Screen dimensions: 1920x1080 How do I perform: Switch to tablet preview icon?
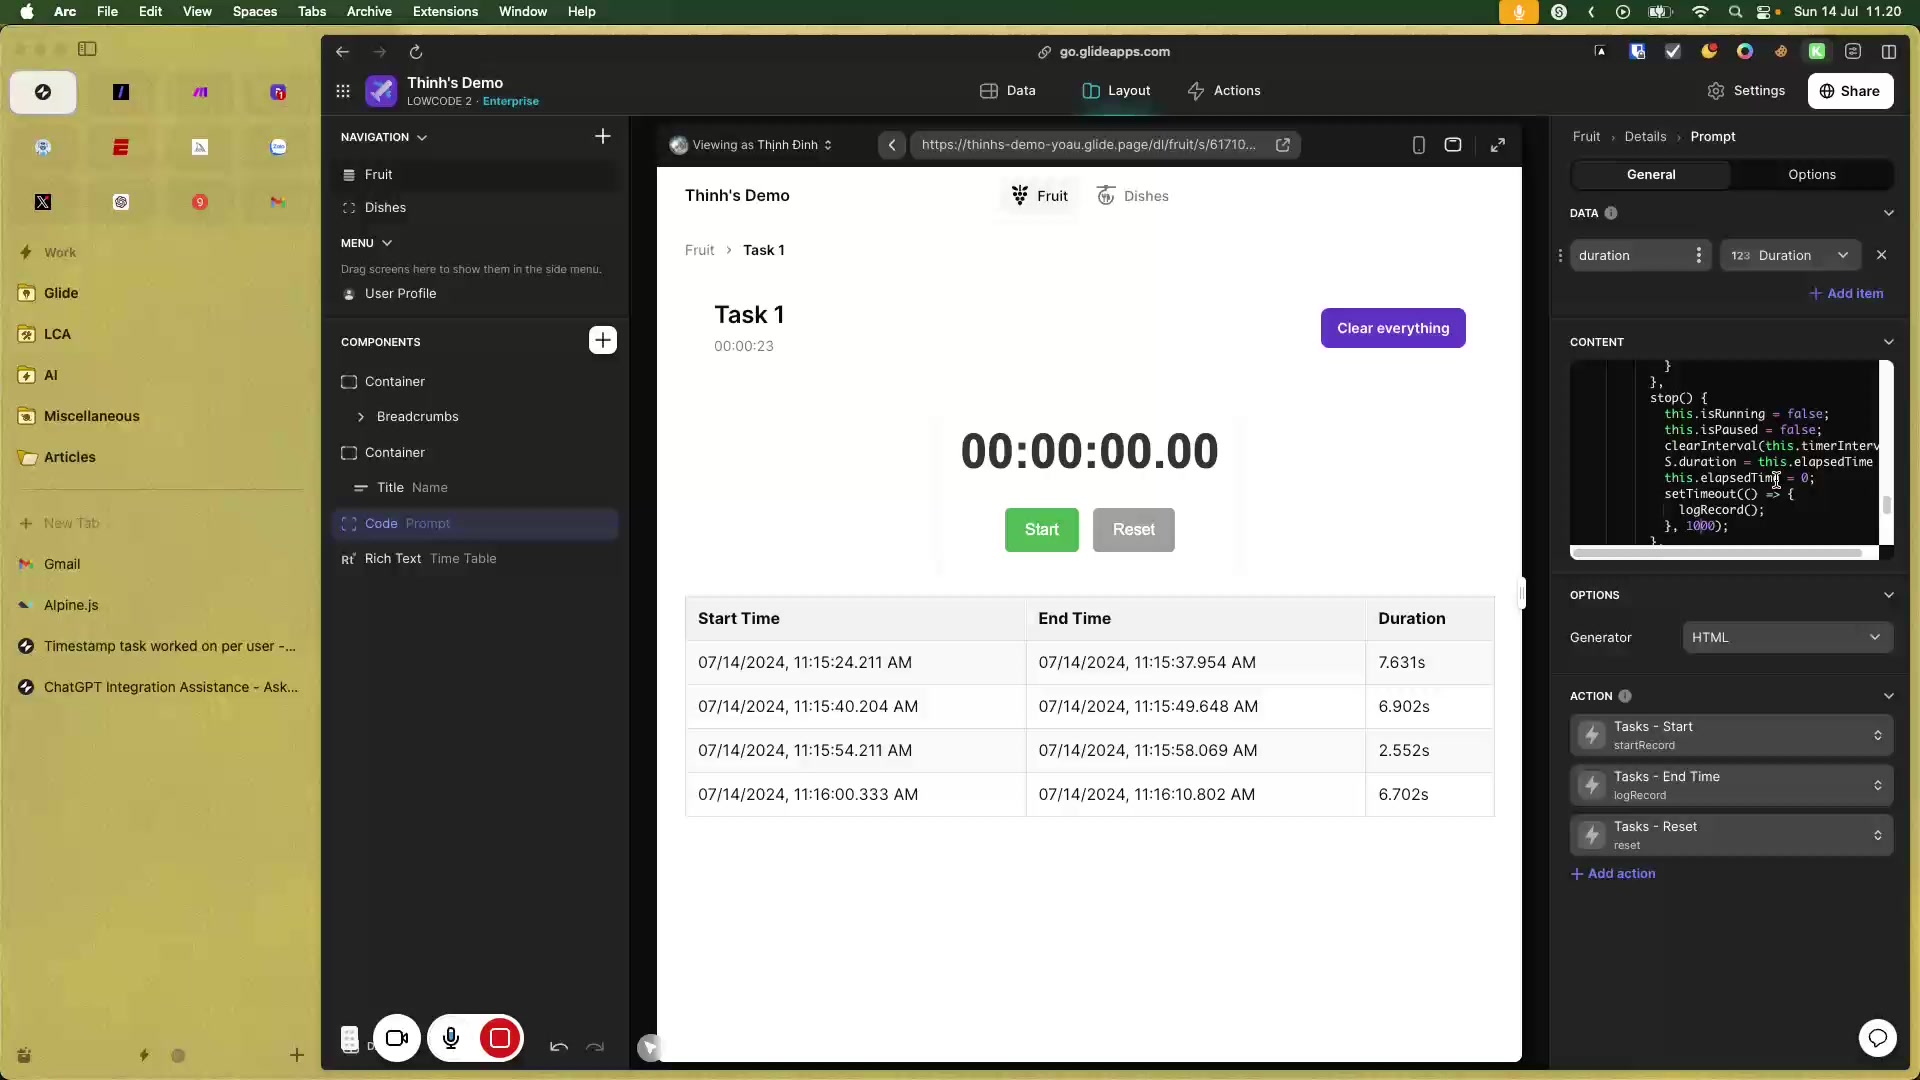pyautogui.click(x=1453, y=145)
